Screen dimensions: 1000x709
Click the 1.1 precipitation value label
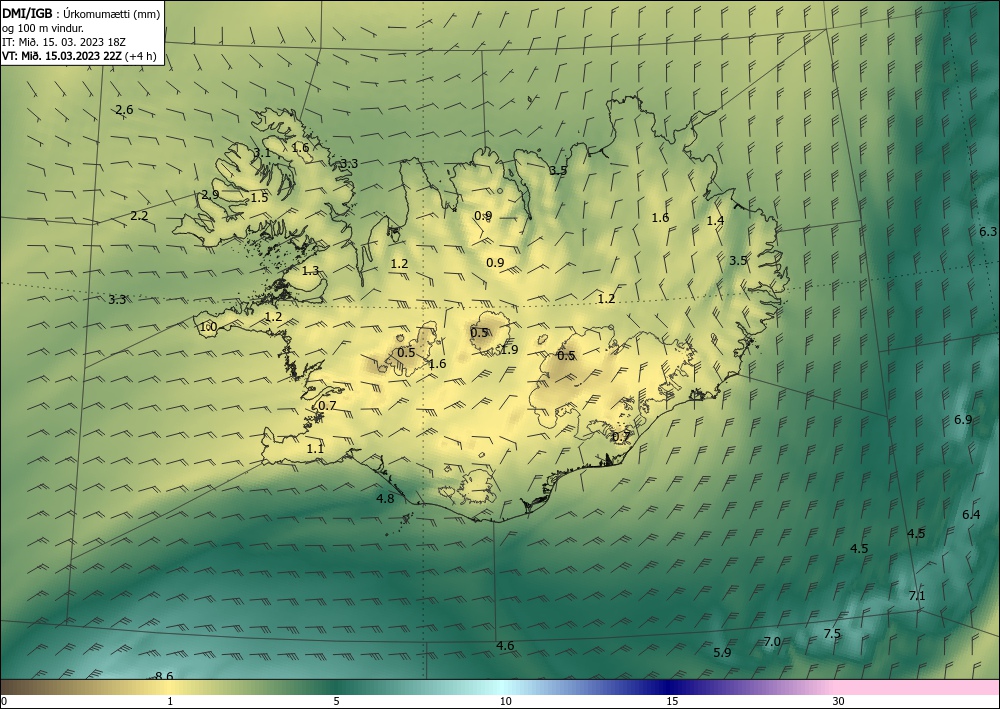(x=315, y=449)
